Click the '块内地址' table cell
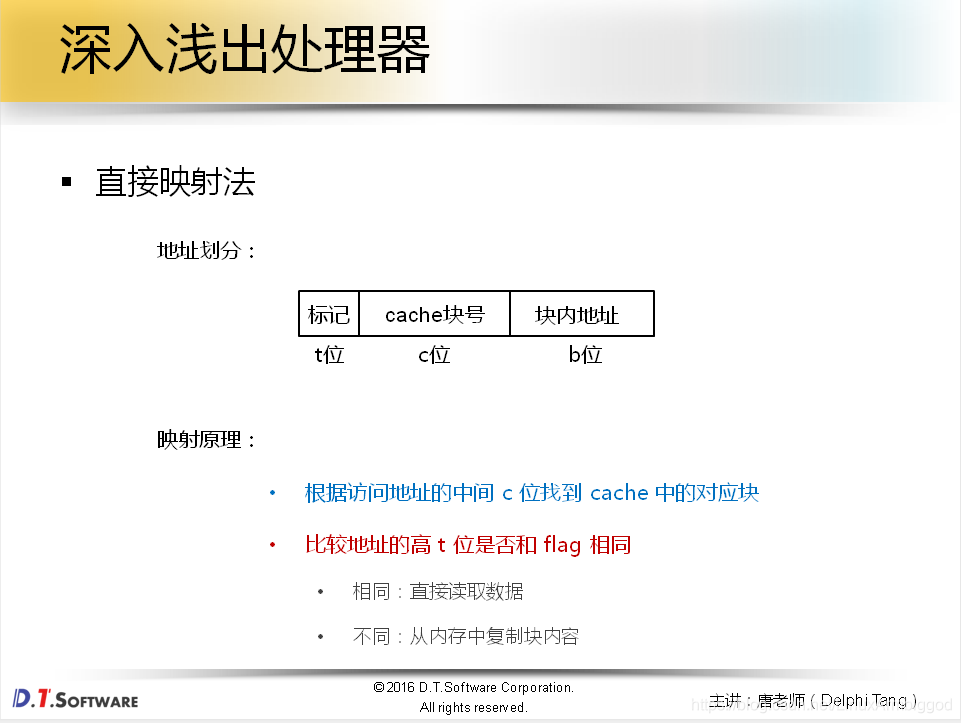The image size is (961, 723). click(x=583, y=313)
